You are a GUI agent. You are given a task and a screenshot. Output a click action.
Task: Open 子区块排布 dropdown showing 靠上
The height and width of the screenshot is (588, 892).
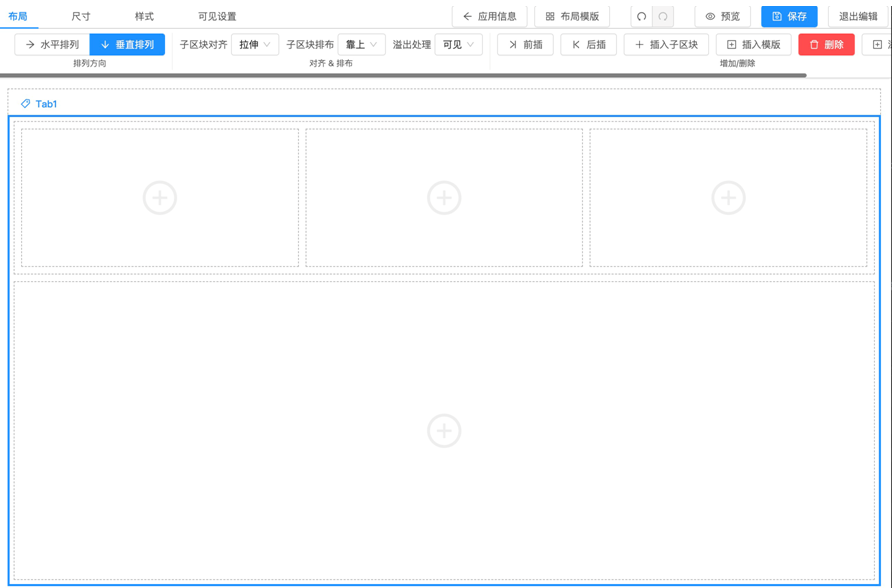tap(361, 44)
